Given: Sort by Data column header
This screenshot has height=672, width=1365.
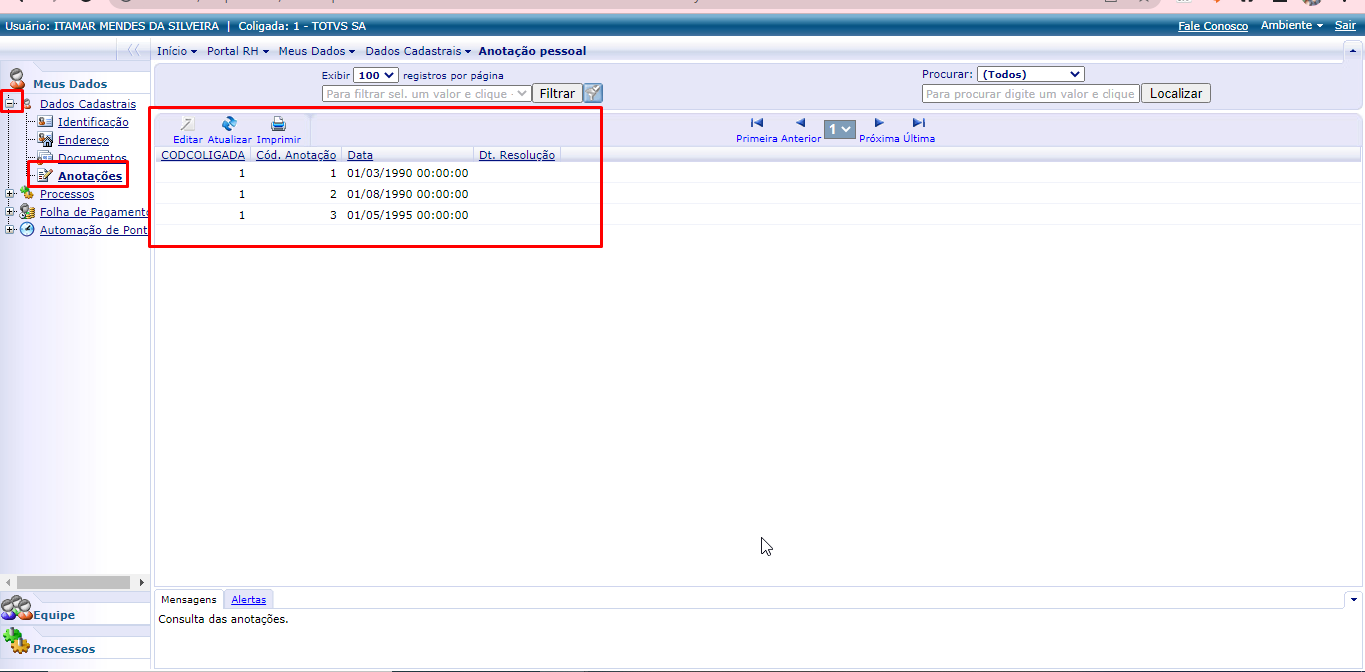Looking at the screenshot, I should (x=360, y=155).
